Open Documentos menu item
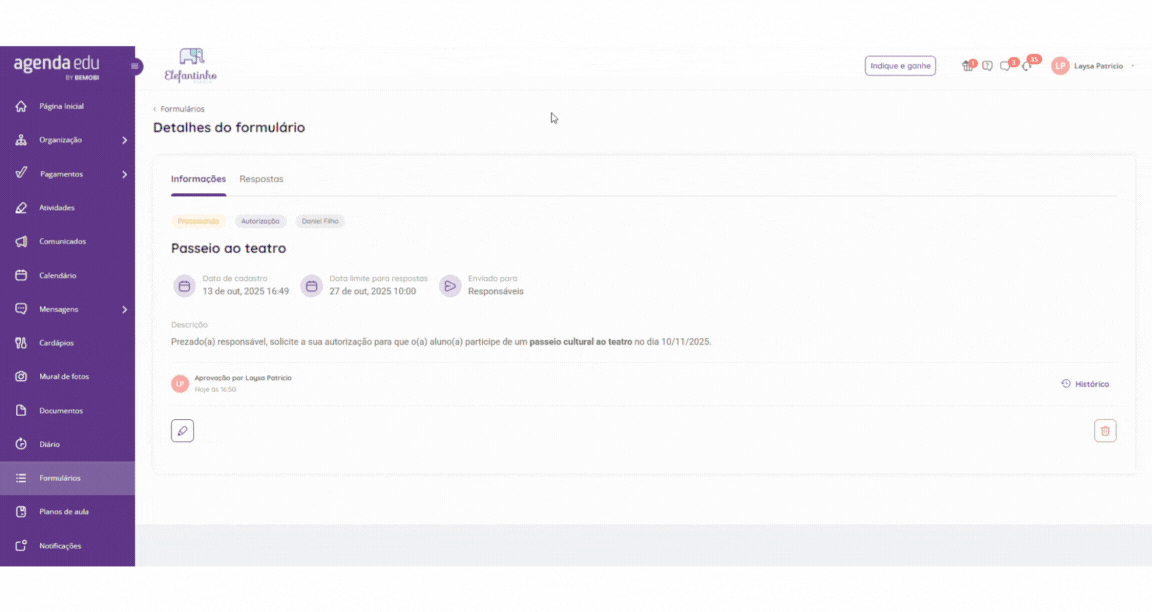 point(68,411)
